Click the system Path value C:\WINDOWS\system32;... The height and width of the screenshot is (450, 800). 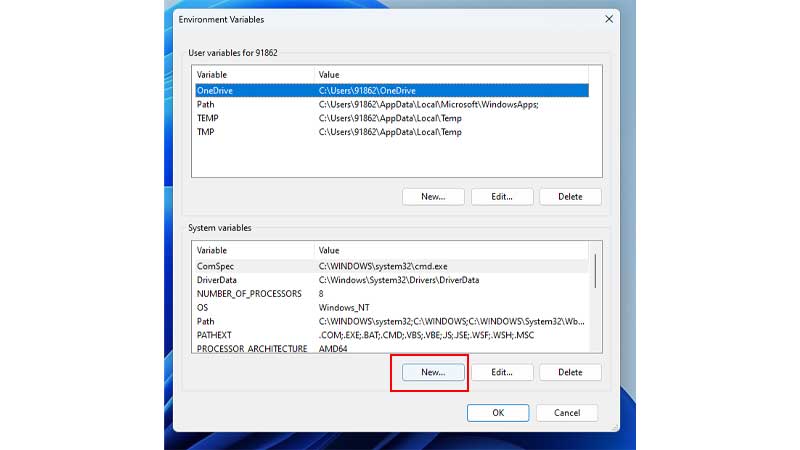pyautogui.click(x=452, y=321)
